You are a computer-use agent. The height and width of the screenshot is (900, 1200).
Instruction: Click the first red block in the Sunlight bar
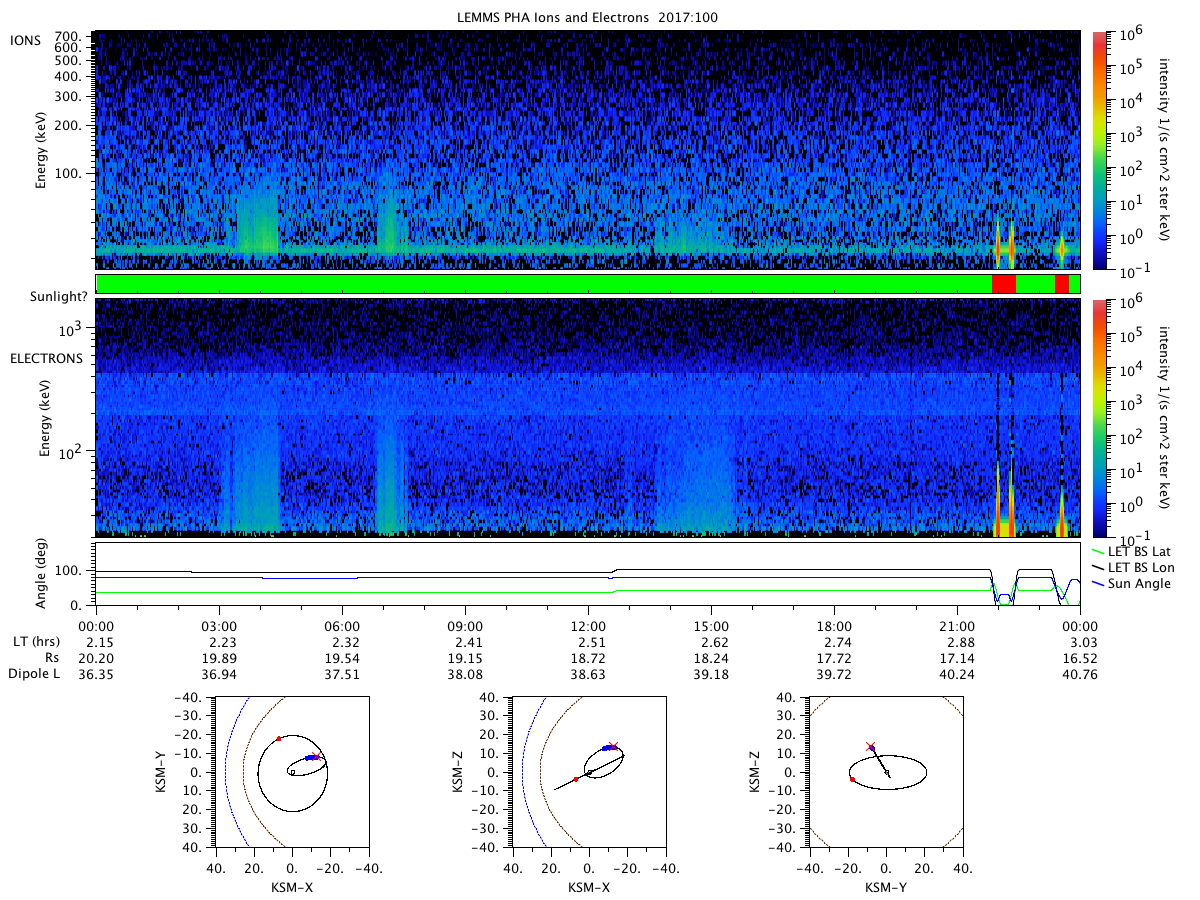[x=1003, y=284]
